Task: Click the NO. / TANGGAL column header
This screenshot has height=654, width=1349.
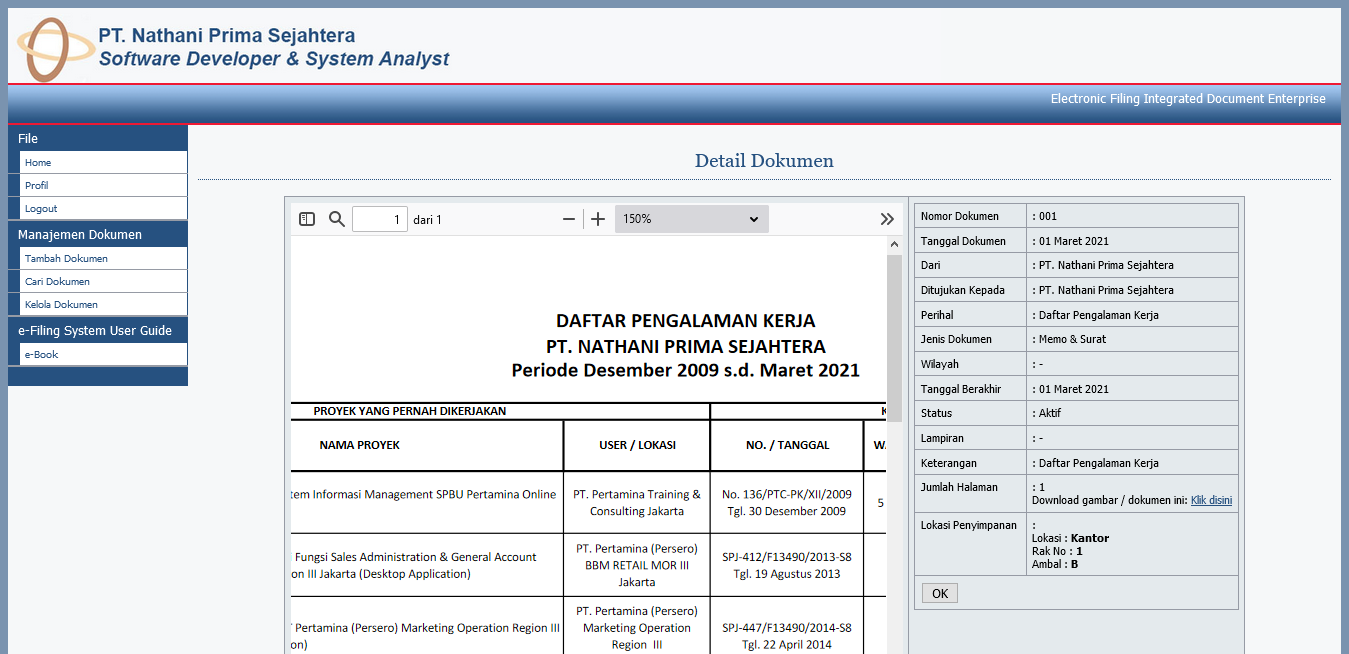Action: coord(787,445)
